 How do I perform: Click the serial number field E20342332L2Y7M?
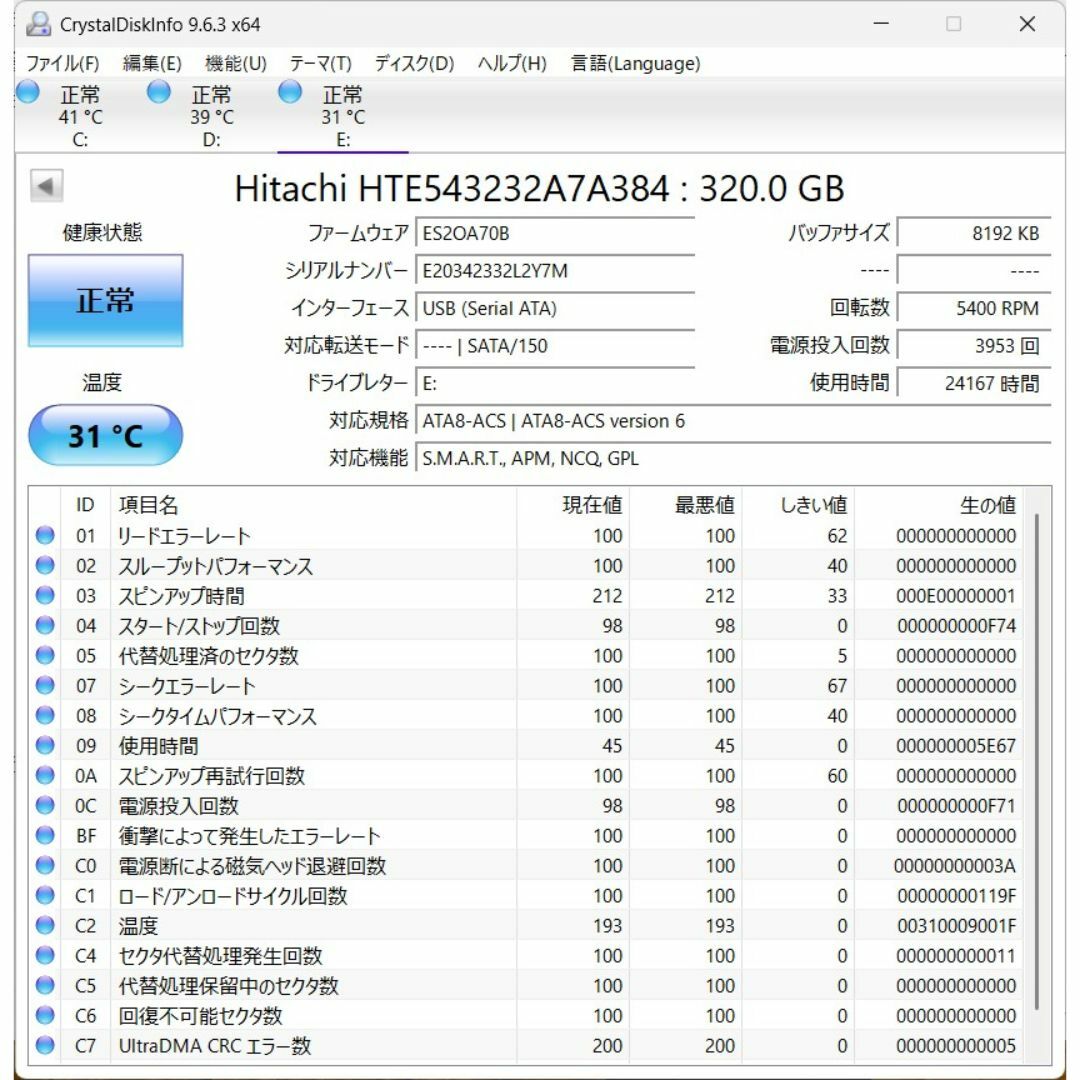click(555, 271)
